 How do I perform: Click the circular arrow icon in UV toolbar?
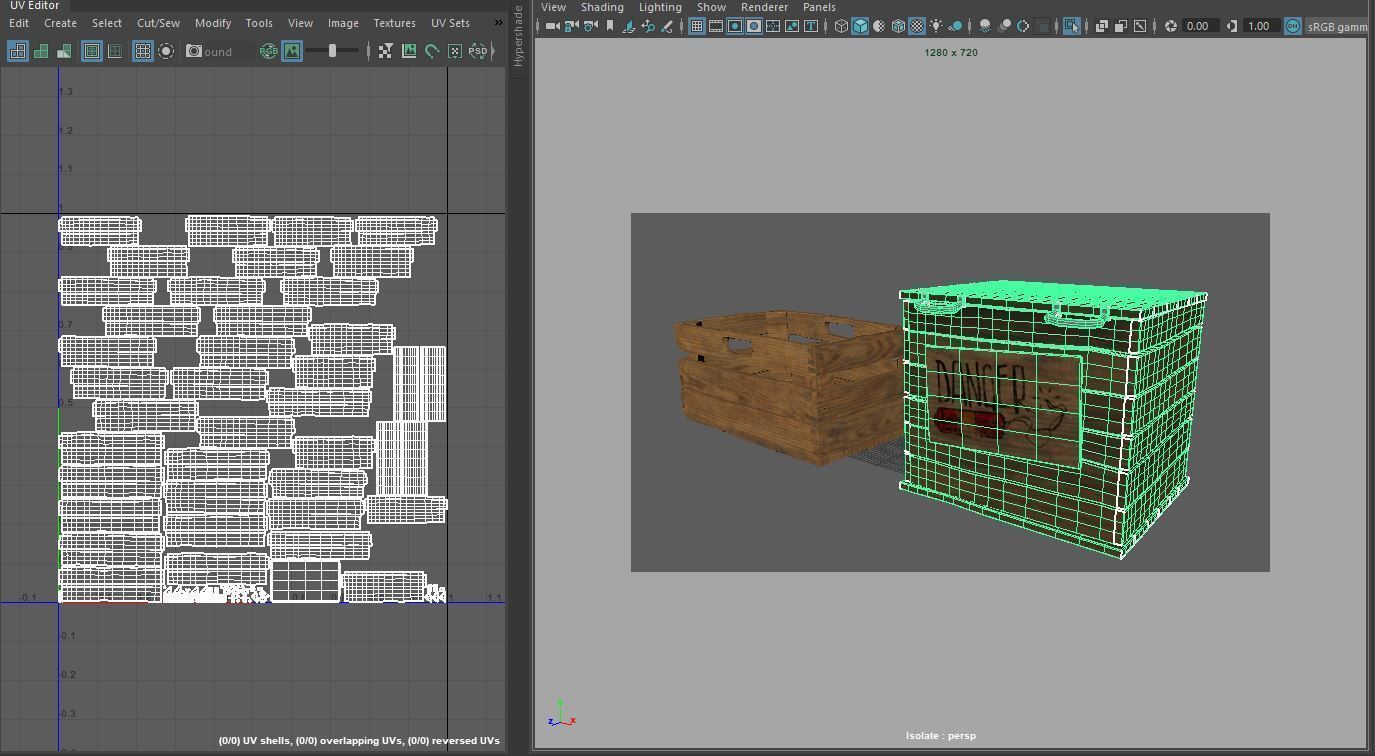click(x=432, y=51)
